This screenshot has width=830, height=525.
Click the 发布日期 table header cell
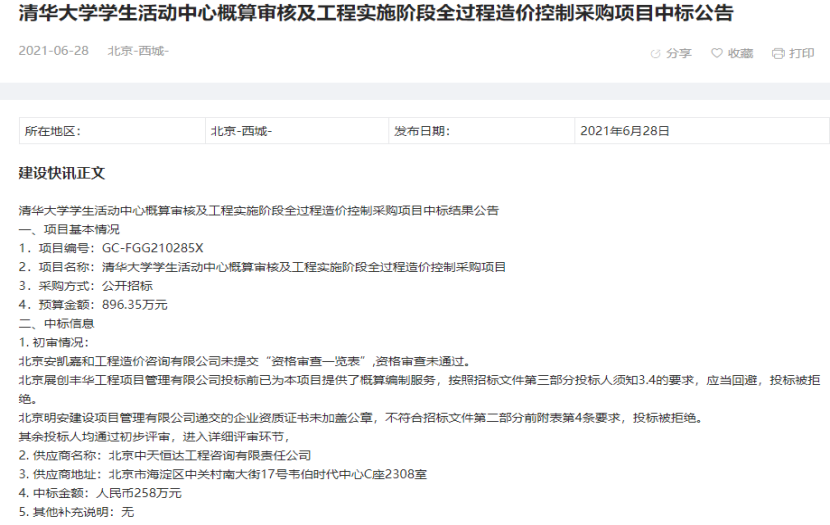[x=421, y=131]
